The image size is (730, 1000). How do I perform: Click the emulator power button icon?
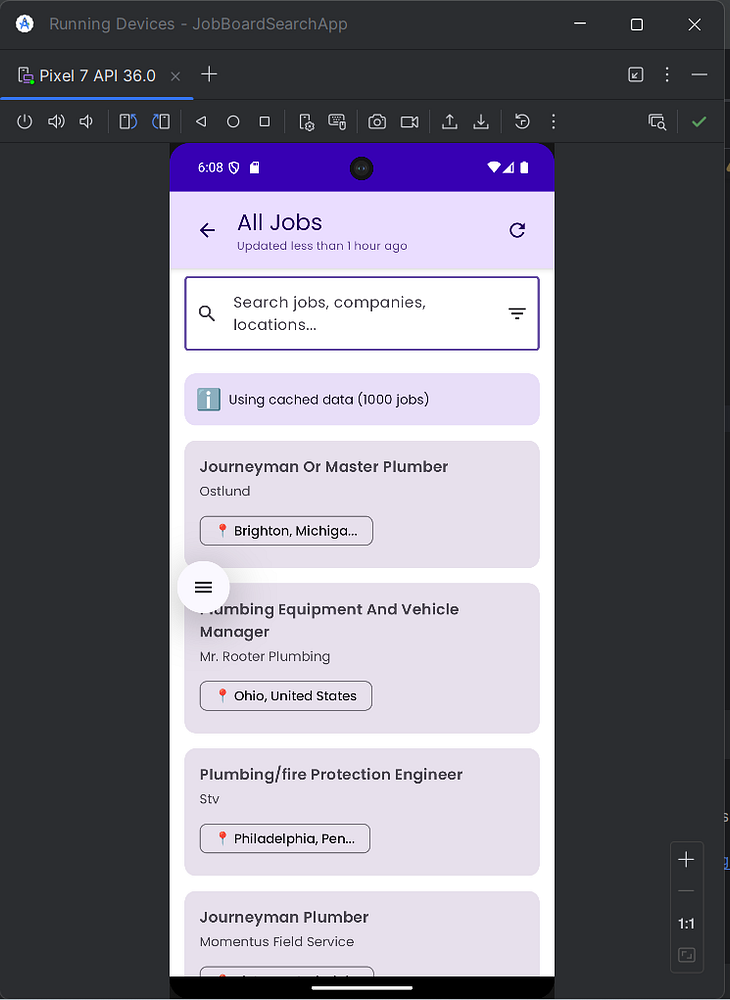click(x=24, y=121)
